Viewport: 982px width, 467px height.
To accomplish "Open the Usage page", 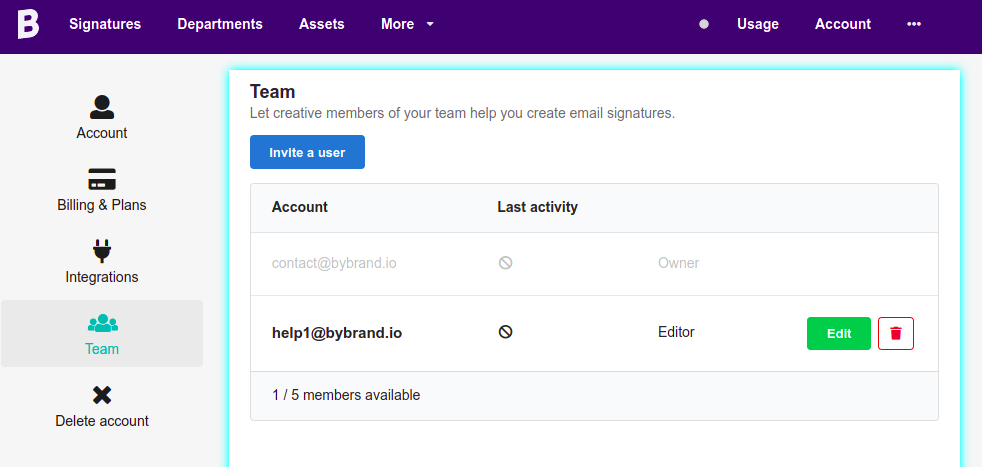I will click(758, 24).
